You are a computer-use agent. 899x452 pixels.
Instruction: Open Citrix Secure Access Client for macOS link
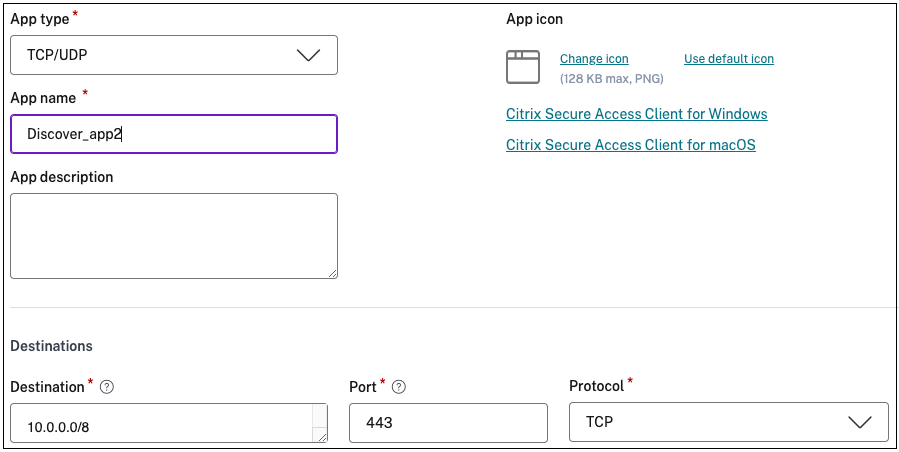630,145
